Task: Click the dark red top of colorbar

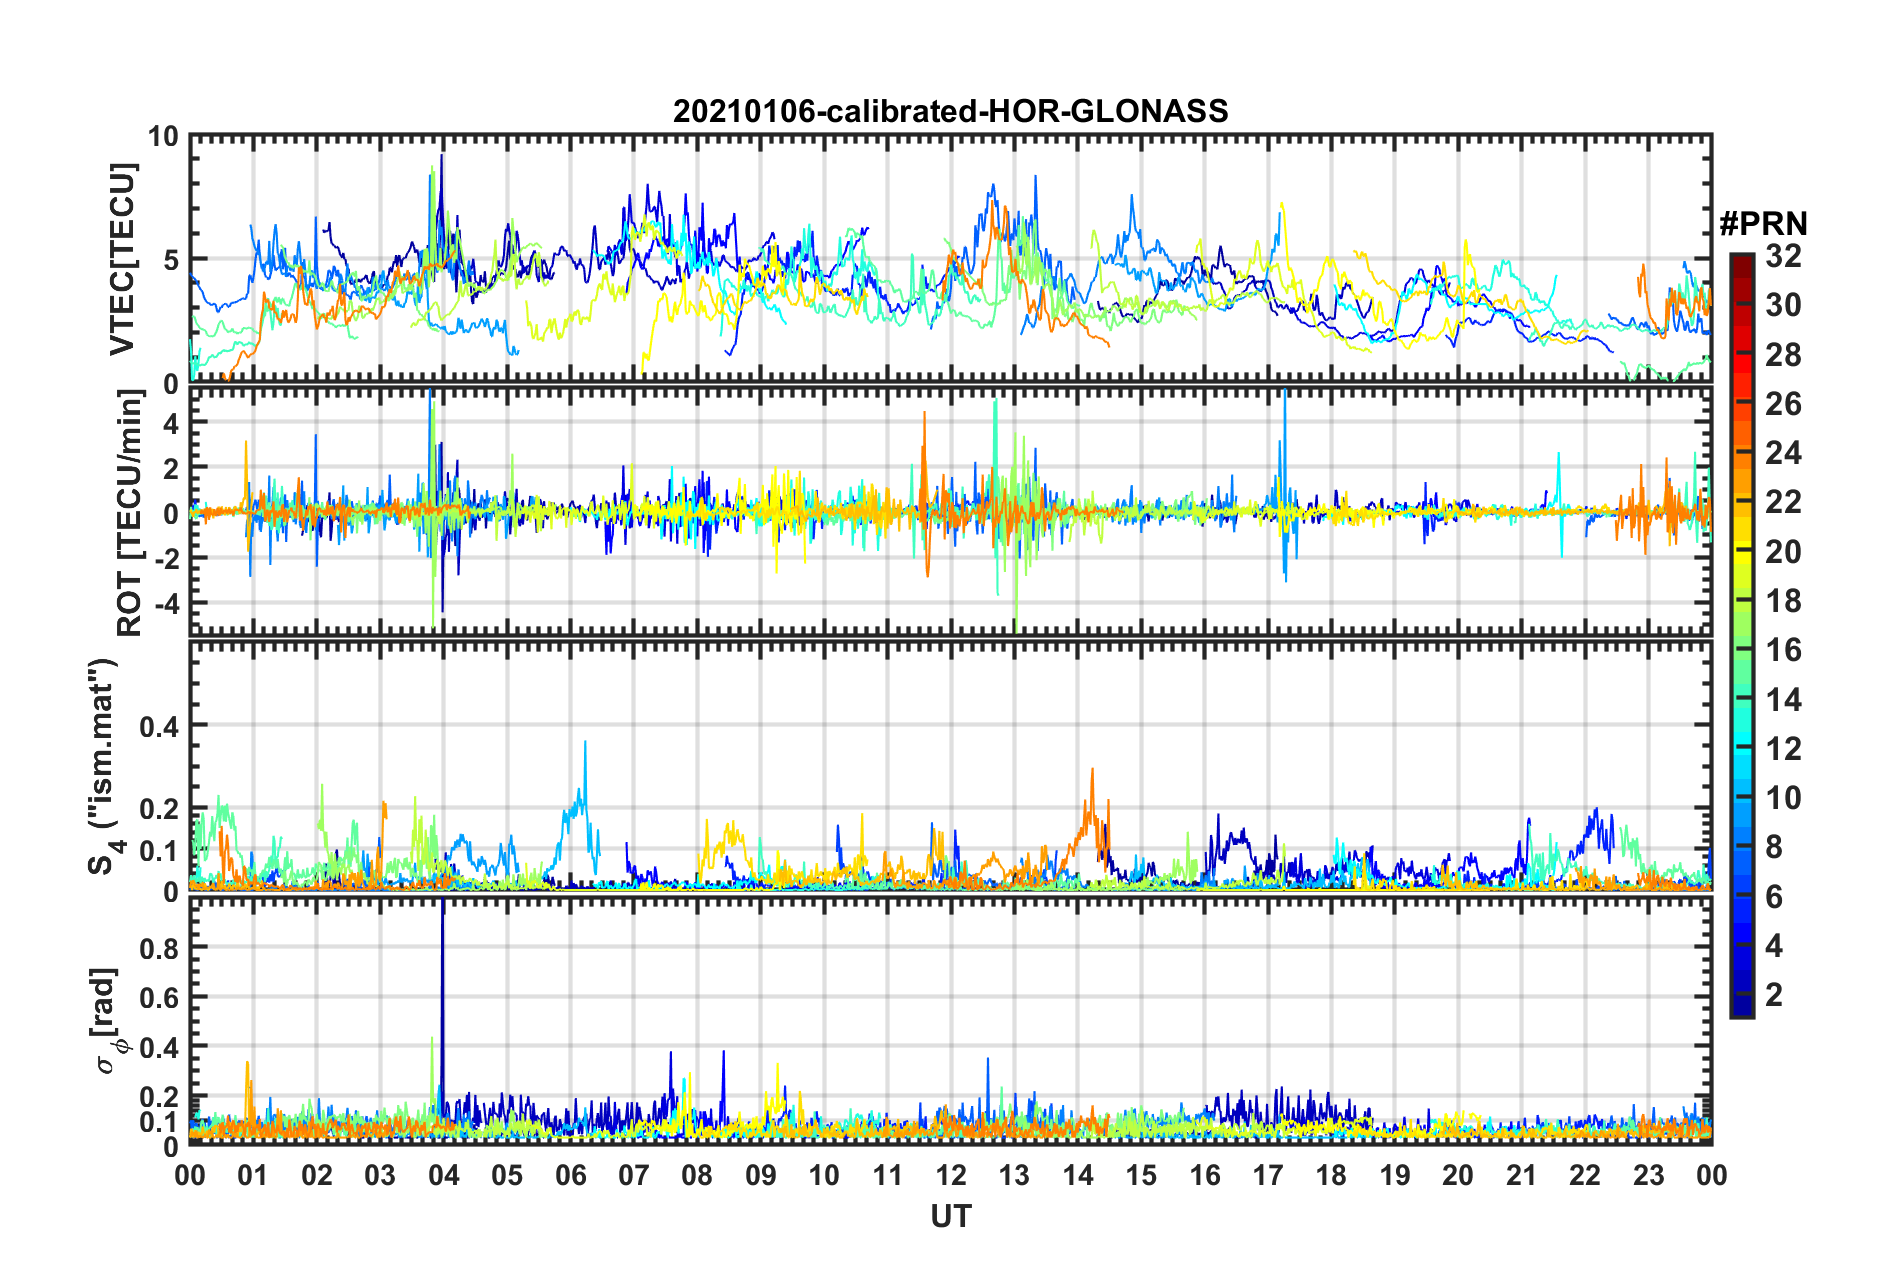Action: tap(1741, 260)
